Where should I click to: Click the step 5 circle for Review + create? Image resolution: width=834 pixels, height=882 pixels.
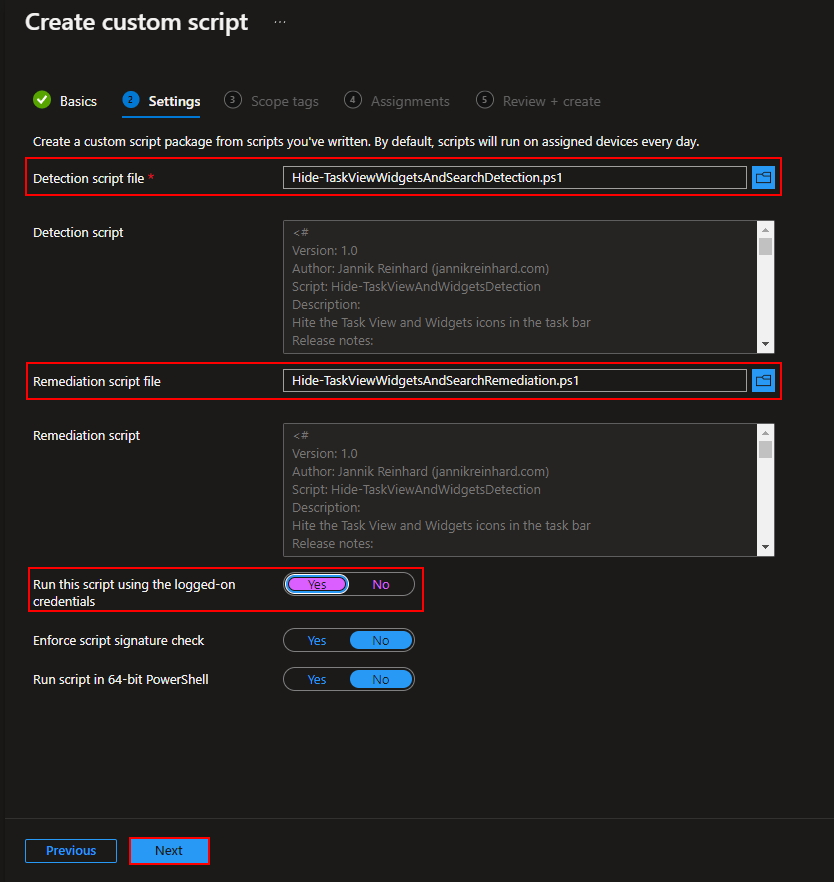(x=485, y=100)
